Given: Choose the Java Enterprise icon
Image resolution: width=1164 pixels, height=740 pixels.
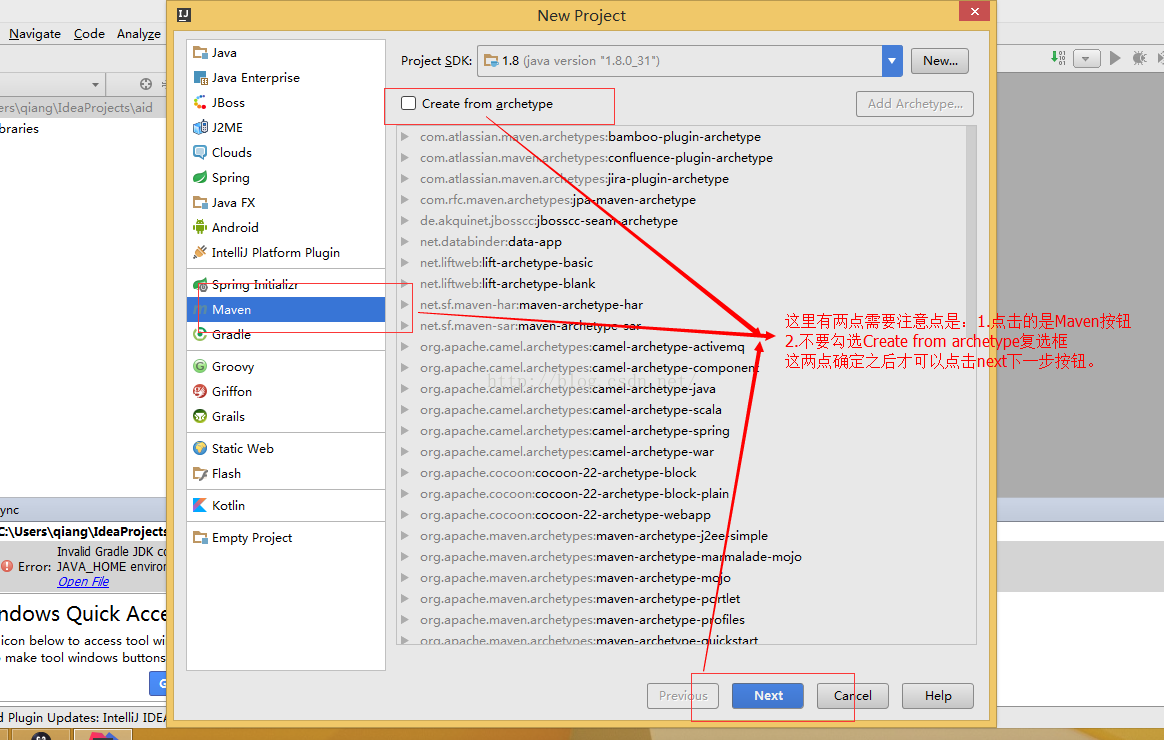Looking at the screenshot, I should (x=200, y=78).
